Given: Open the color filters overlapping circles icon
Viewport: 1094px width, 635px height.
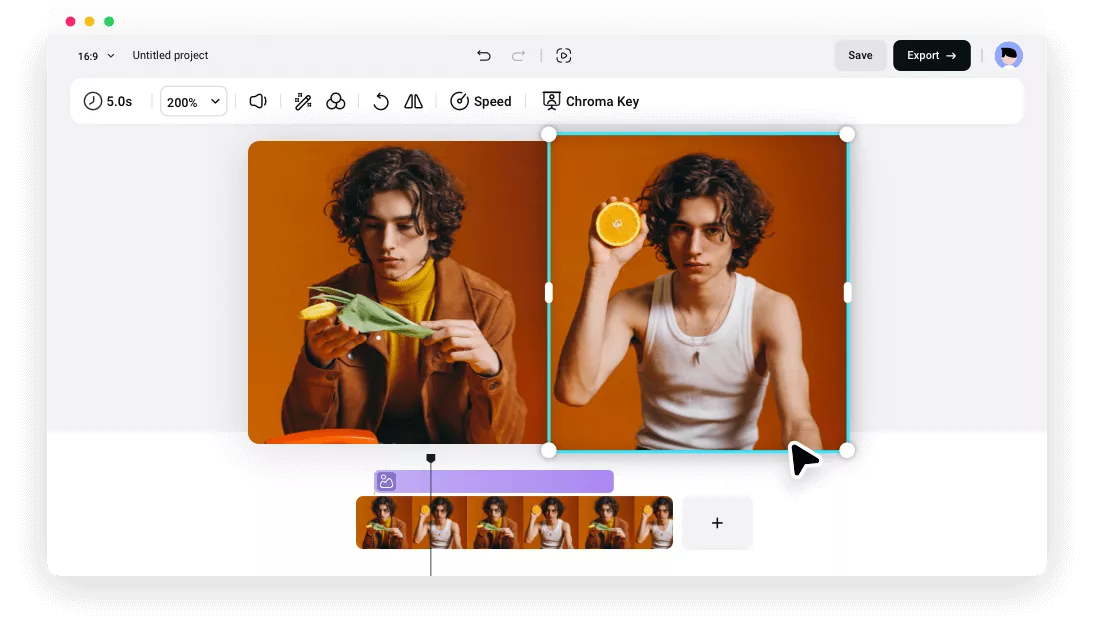Looking at the screenshot, I should click(x=336, y=101).
